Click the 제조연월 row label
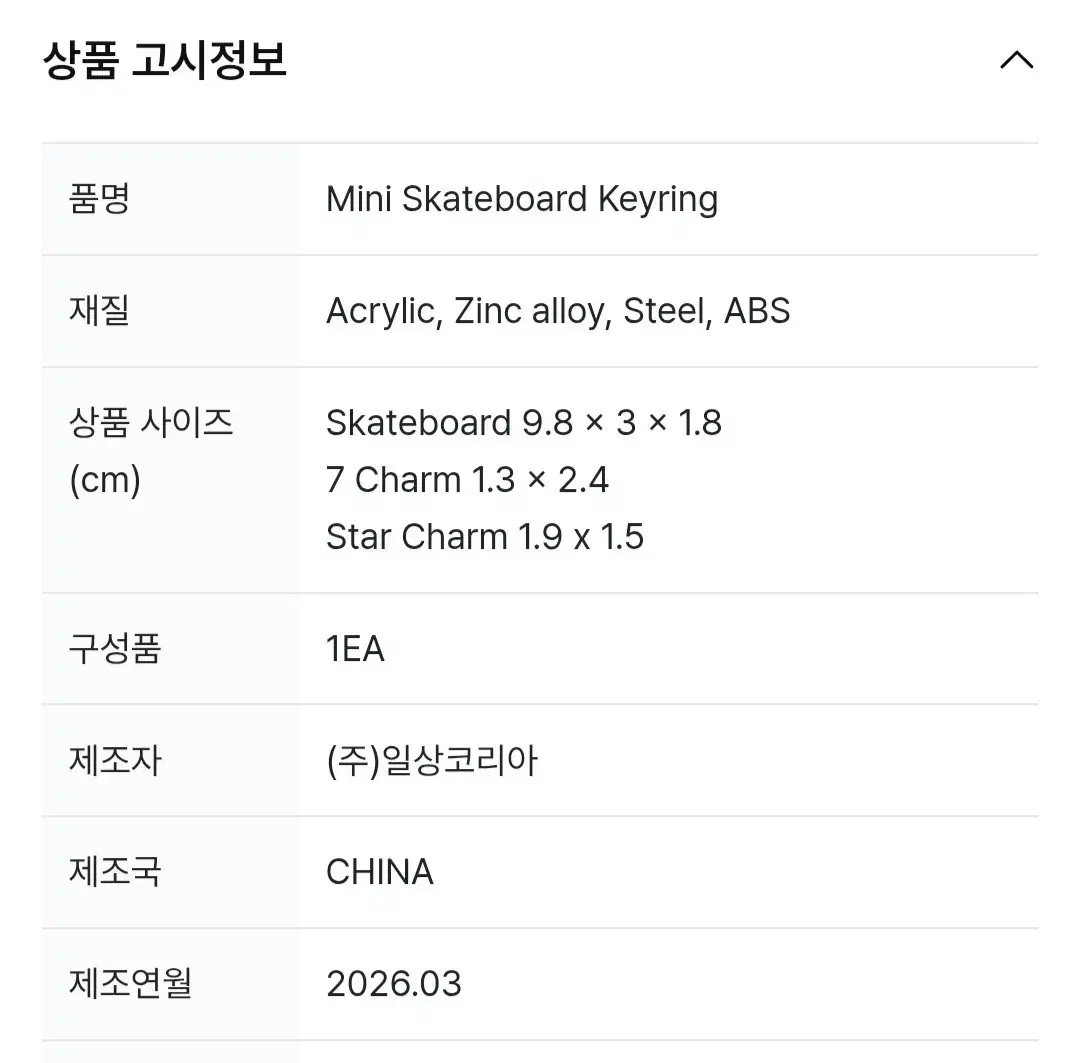1080x1063 pixels. (130, 983)
